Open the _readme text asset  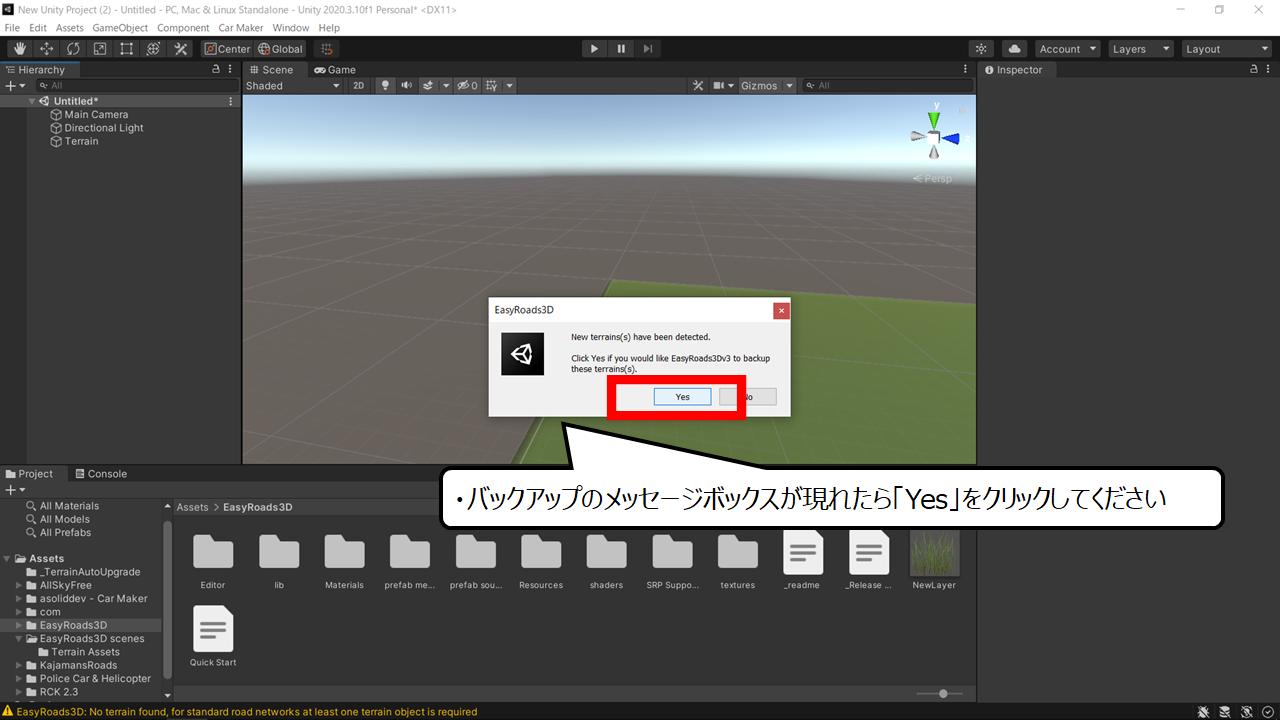pos(803,560)
